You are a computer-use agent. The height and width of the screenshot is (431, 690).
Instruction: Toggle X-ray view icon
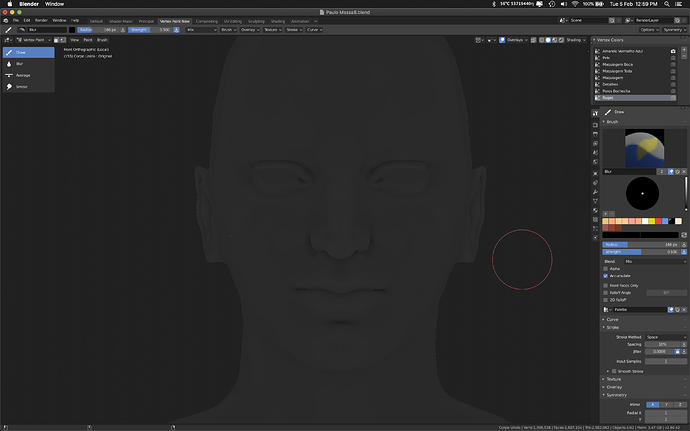point(533,40)
